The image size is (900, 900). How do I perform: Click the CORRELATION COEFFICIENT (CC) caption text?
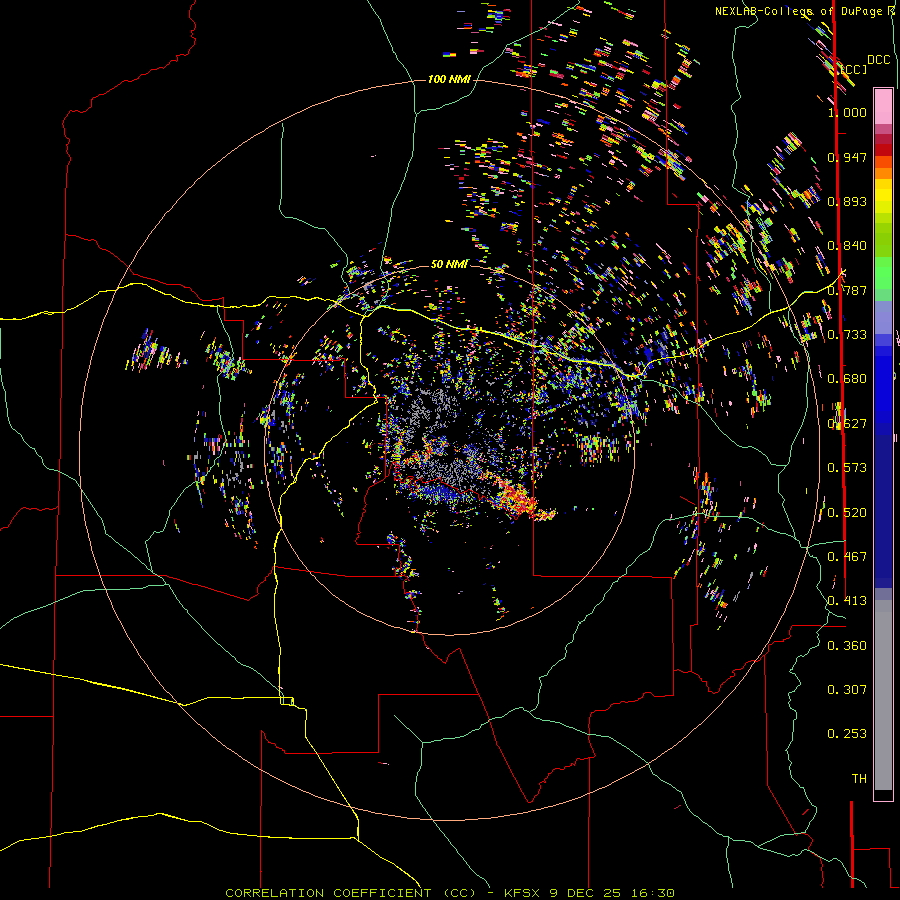[351, 893]
